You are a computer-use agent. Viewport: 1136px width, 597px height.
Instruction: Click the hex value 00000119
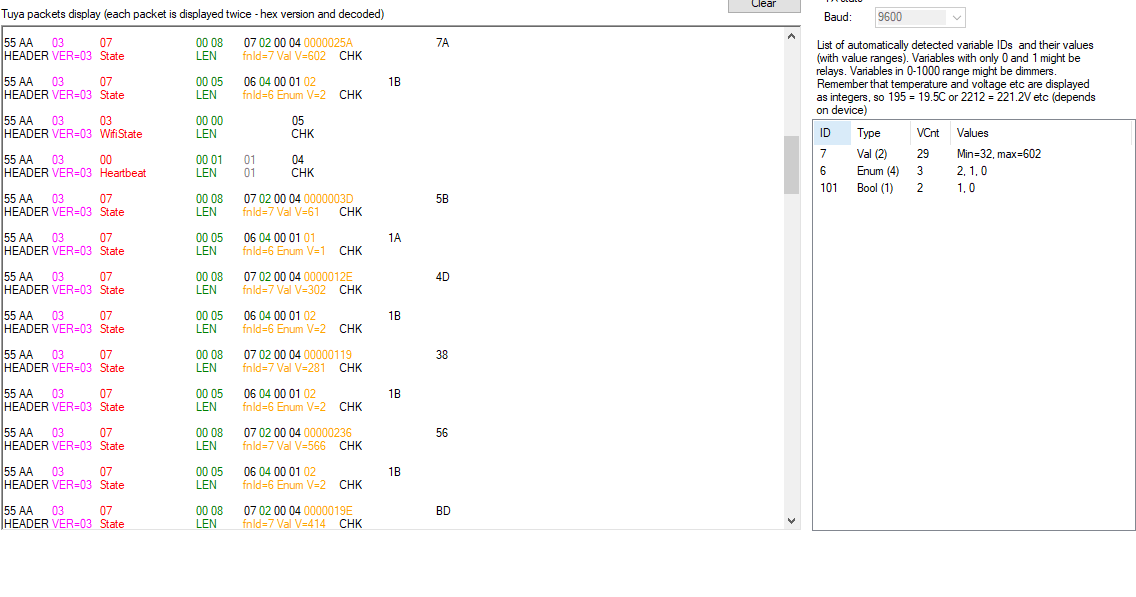[x=327, y=355]
